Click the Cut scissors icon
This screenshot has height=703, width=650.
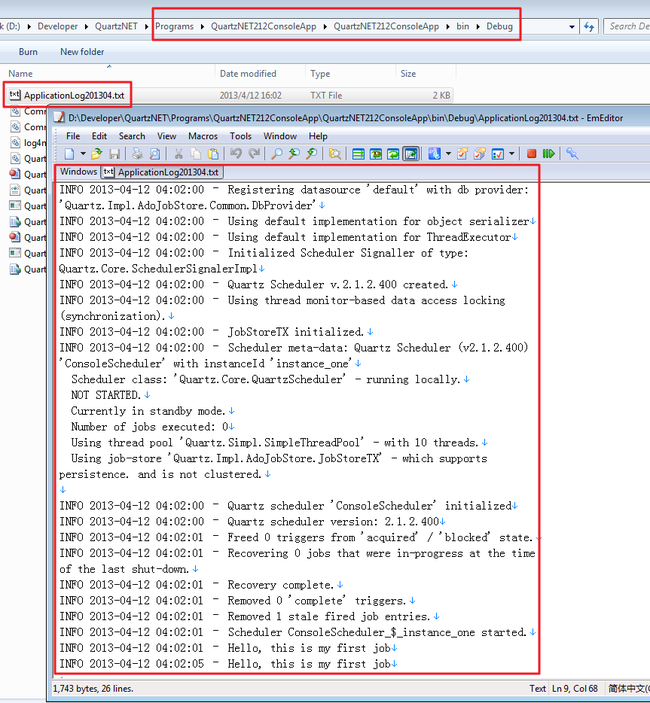(x=178, y=154)
